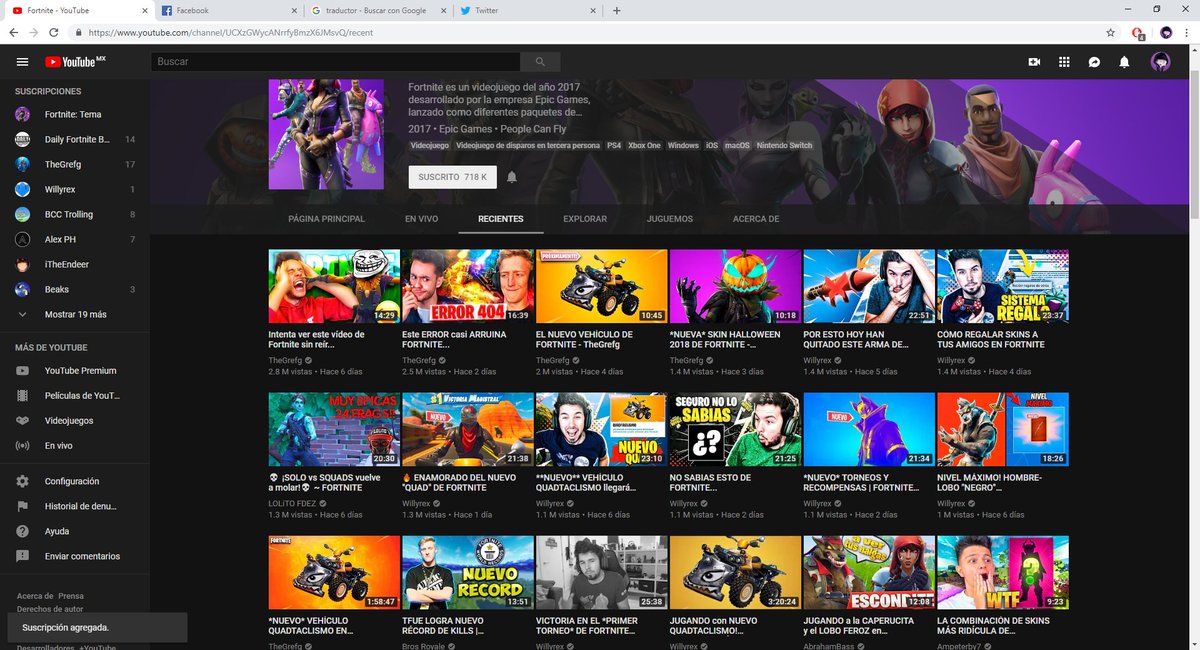Open the YouTube hamburger guide menu
1200x650 pixels.
22,62
